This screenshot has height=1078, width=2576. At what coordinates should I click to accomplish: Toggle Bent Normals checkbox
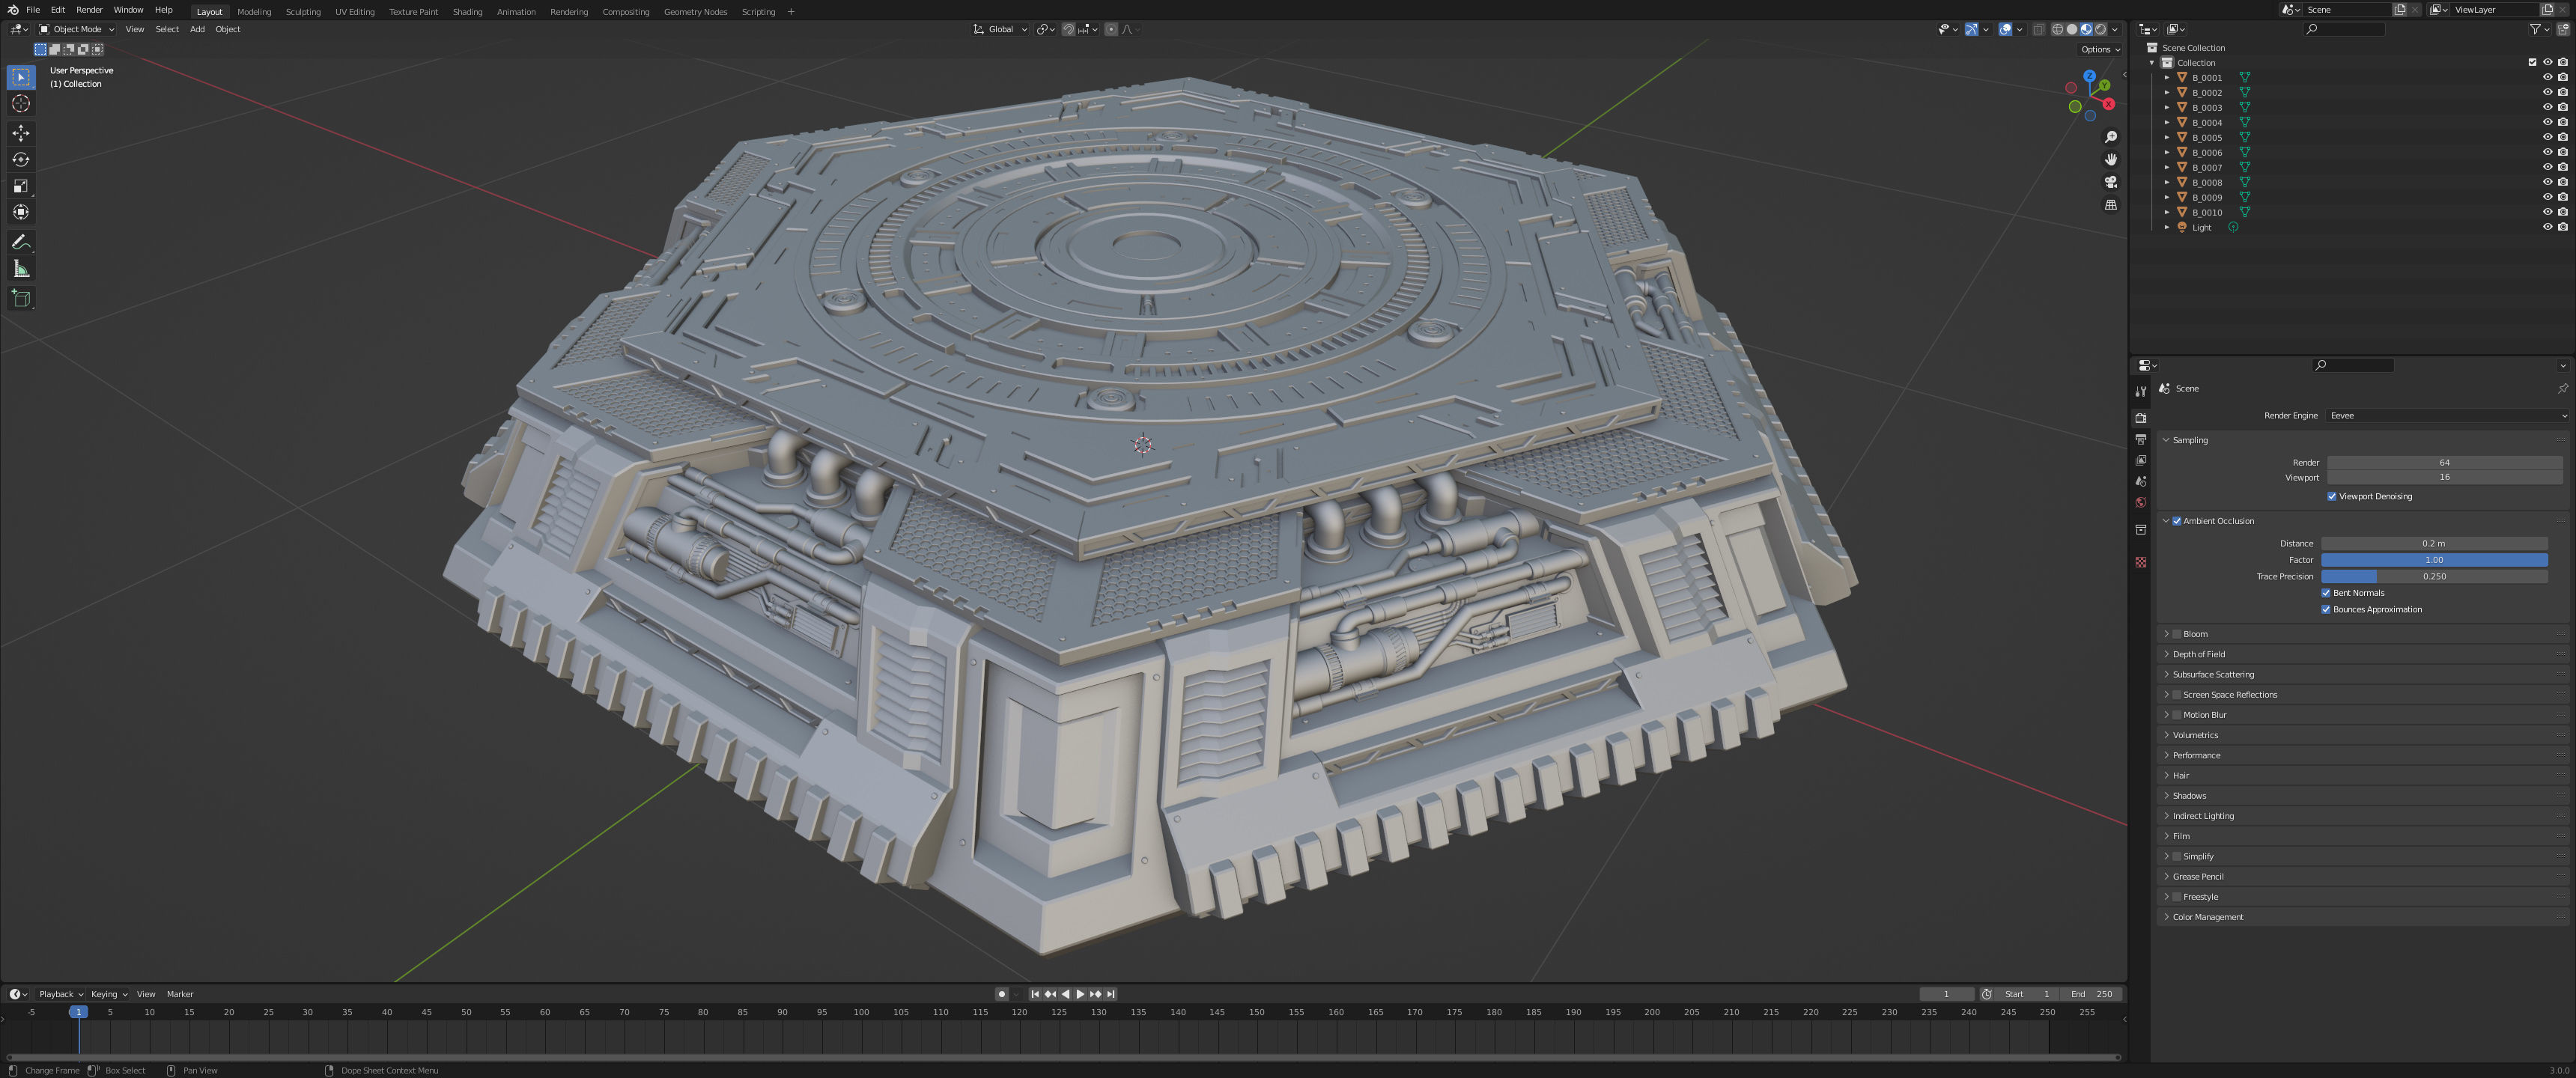click(x=2325, y=593)
